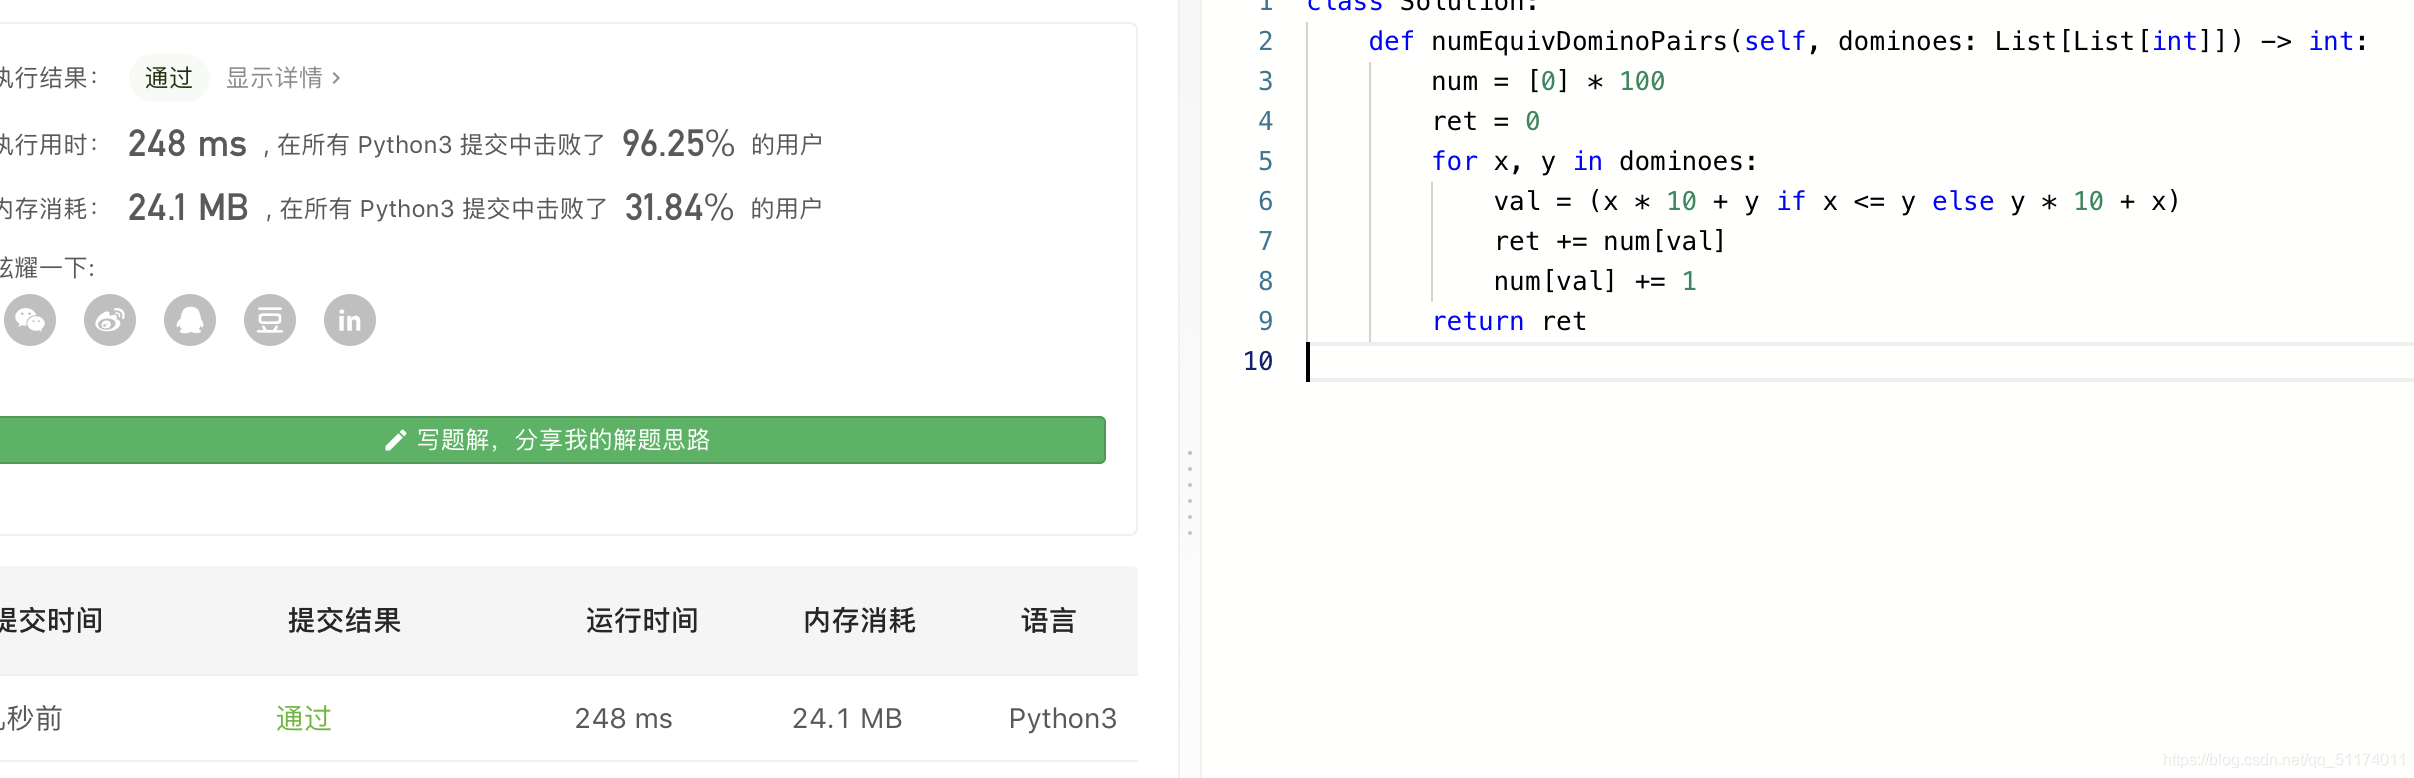Screen dimensions: 2414x778
Task: Share result via LinkedIn icon
Action: (x=350, y=320)
